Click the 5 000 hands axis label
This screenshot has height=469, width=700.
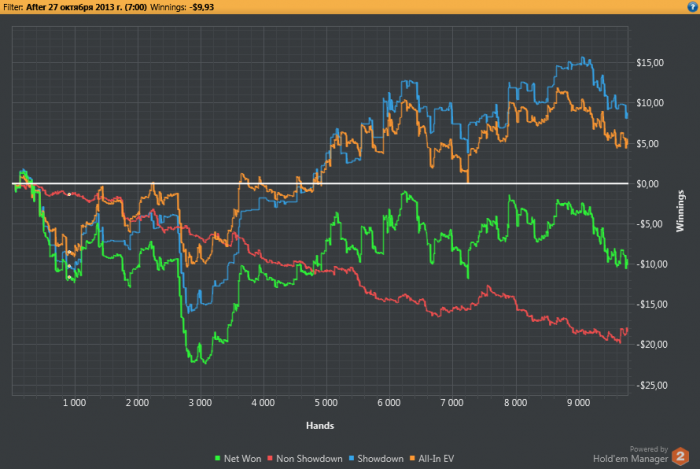click(x=326, y=403)
